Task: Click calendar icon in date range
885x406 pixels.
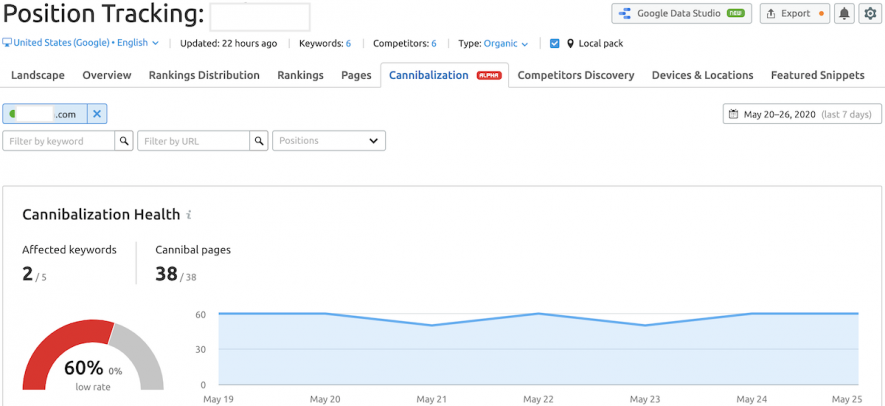Action: (x=733, y=114)
